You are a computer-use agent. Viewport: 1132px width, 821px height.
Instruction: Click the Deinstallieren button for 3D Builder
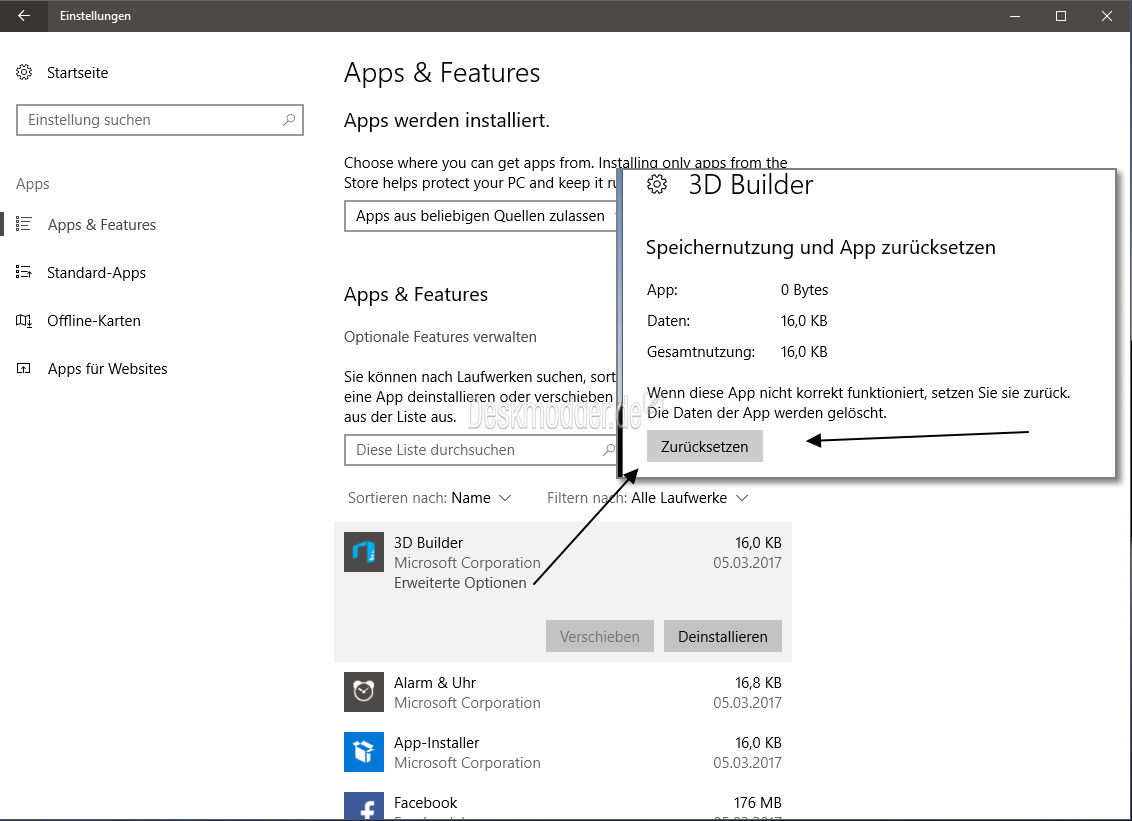[x=723, y=636]
